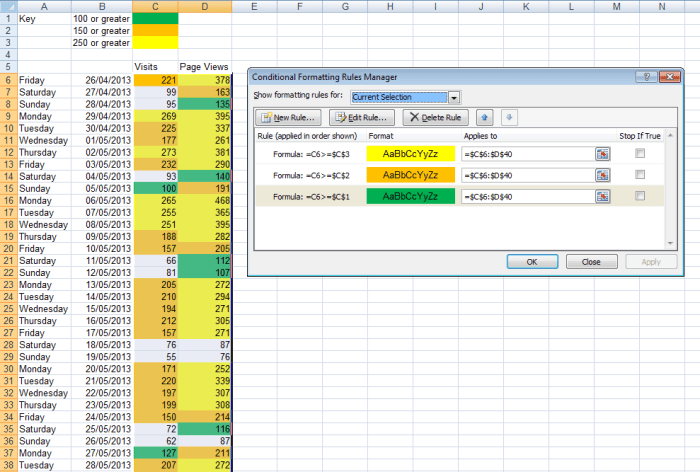Click the New Rule button
Image resolution: width=700 pixels, height=472 pixels.
point(285,118)
